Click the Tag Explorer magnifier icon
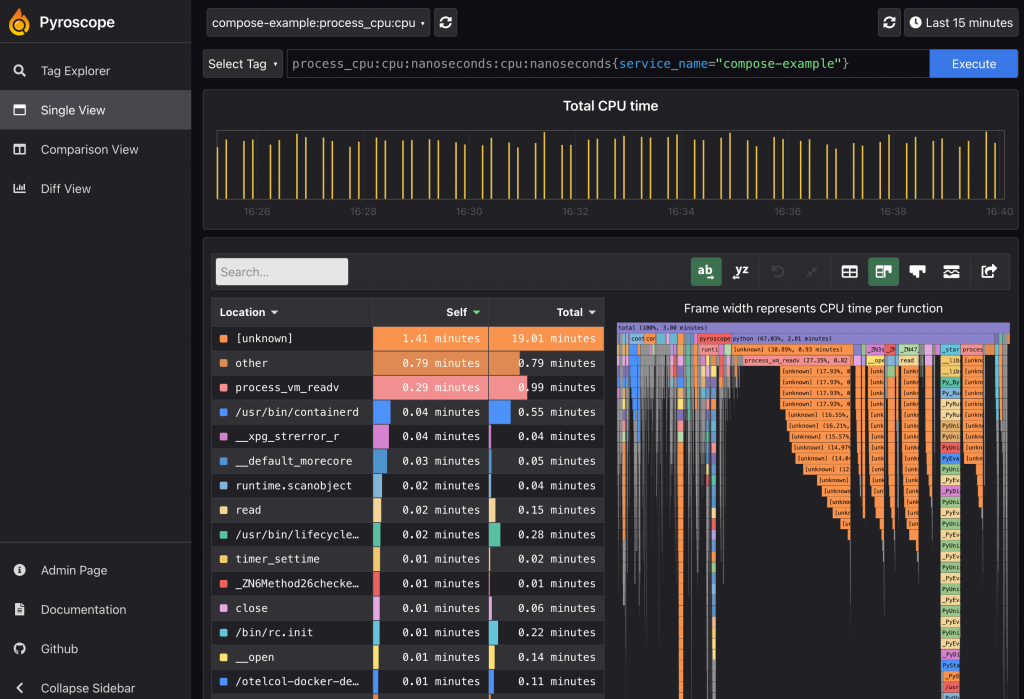 tap(20, 71)
